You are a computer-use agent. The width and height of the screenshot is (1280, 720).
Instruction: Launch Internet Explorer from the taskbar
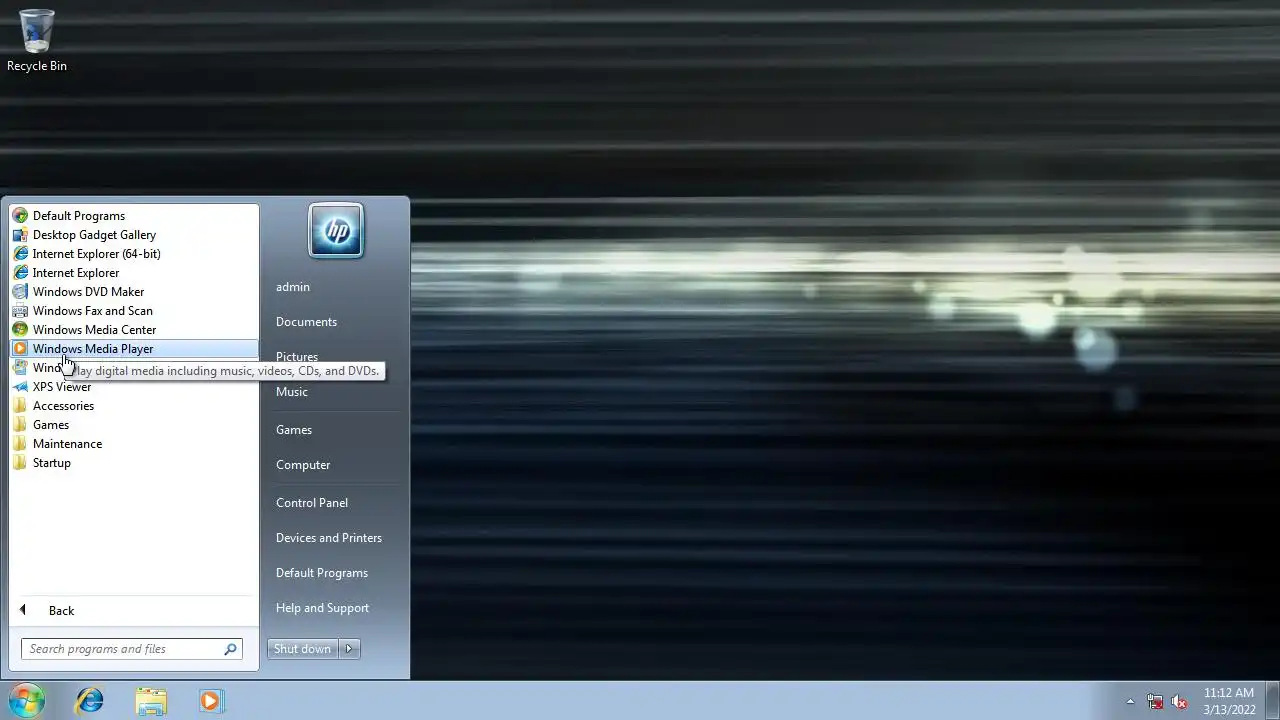click(x=90, y=701)
